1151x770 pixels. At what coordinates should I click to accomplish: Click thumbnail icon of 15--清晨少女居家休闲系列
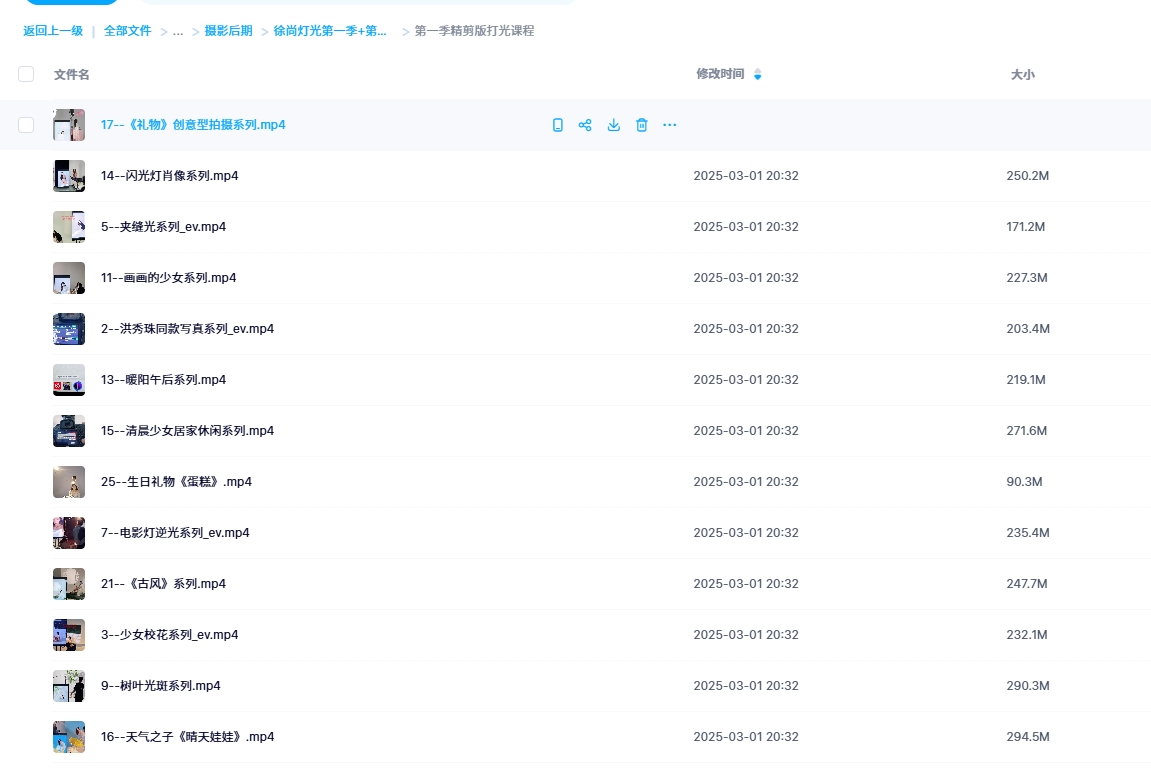(x=69, y=431)
